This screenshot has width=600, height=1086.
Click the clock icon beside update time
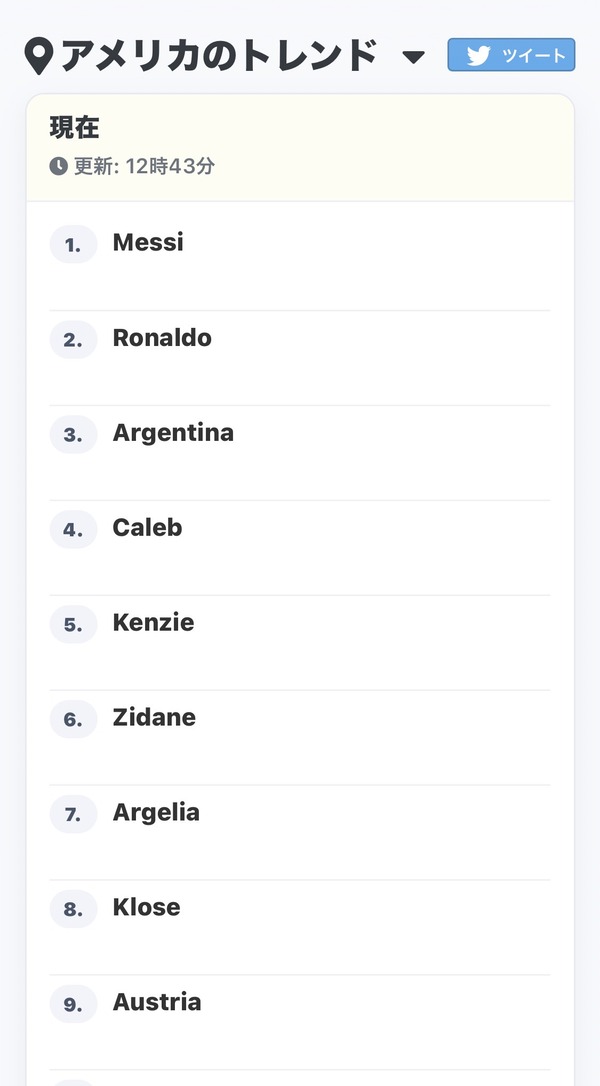(59, 166)
